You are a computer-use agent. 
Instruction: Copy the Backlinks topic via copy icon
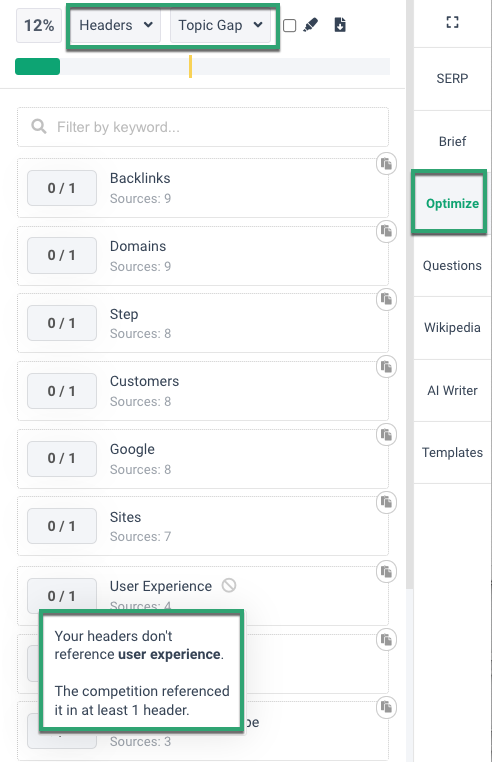point(387,164)
